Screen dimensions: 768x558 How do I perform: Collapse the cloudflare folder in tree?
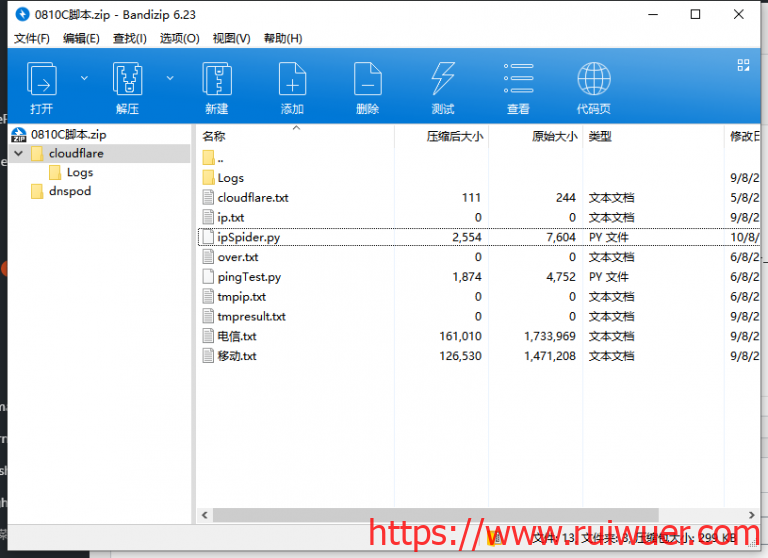tap(19, 154)
